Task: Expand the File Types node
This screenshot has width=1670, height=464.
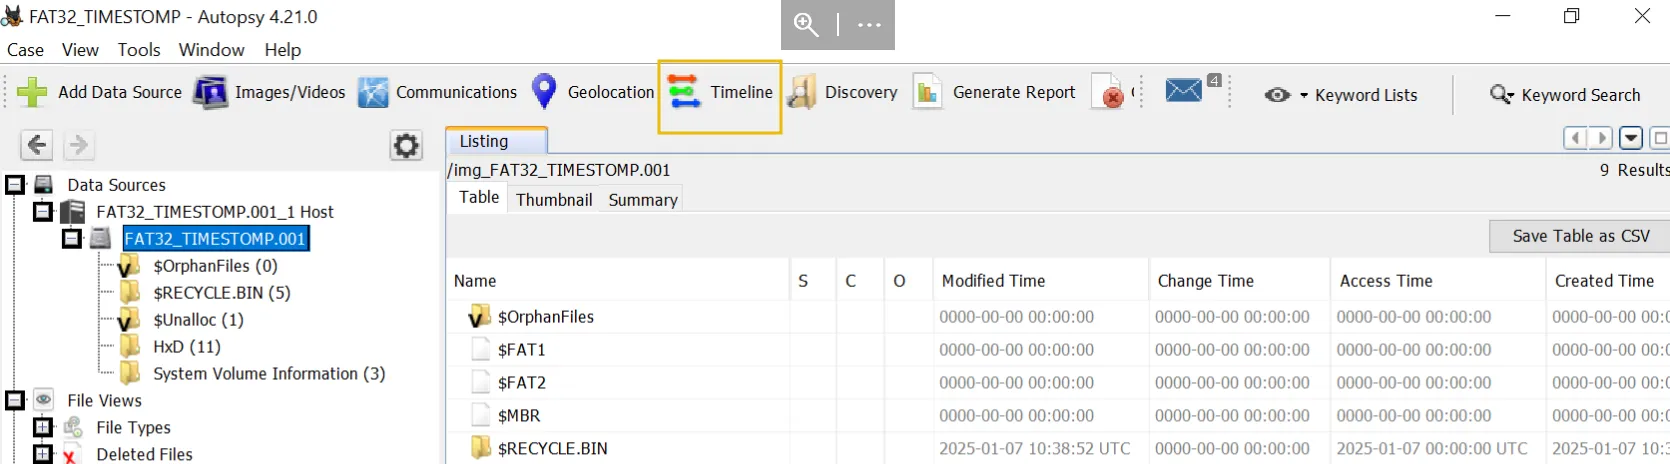Action: 43,428
